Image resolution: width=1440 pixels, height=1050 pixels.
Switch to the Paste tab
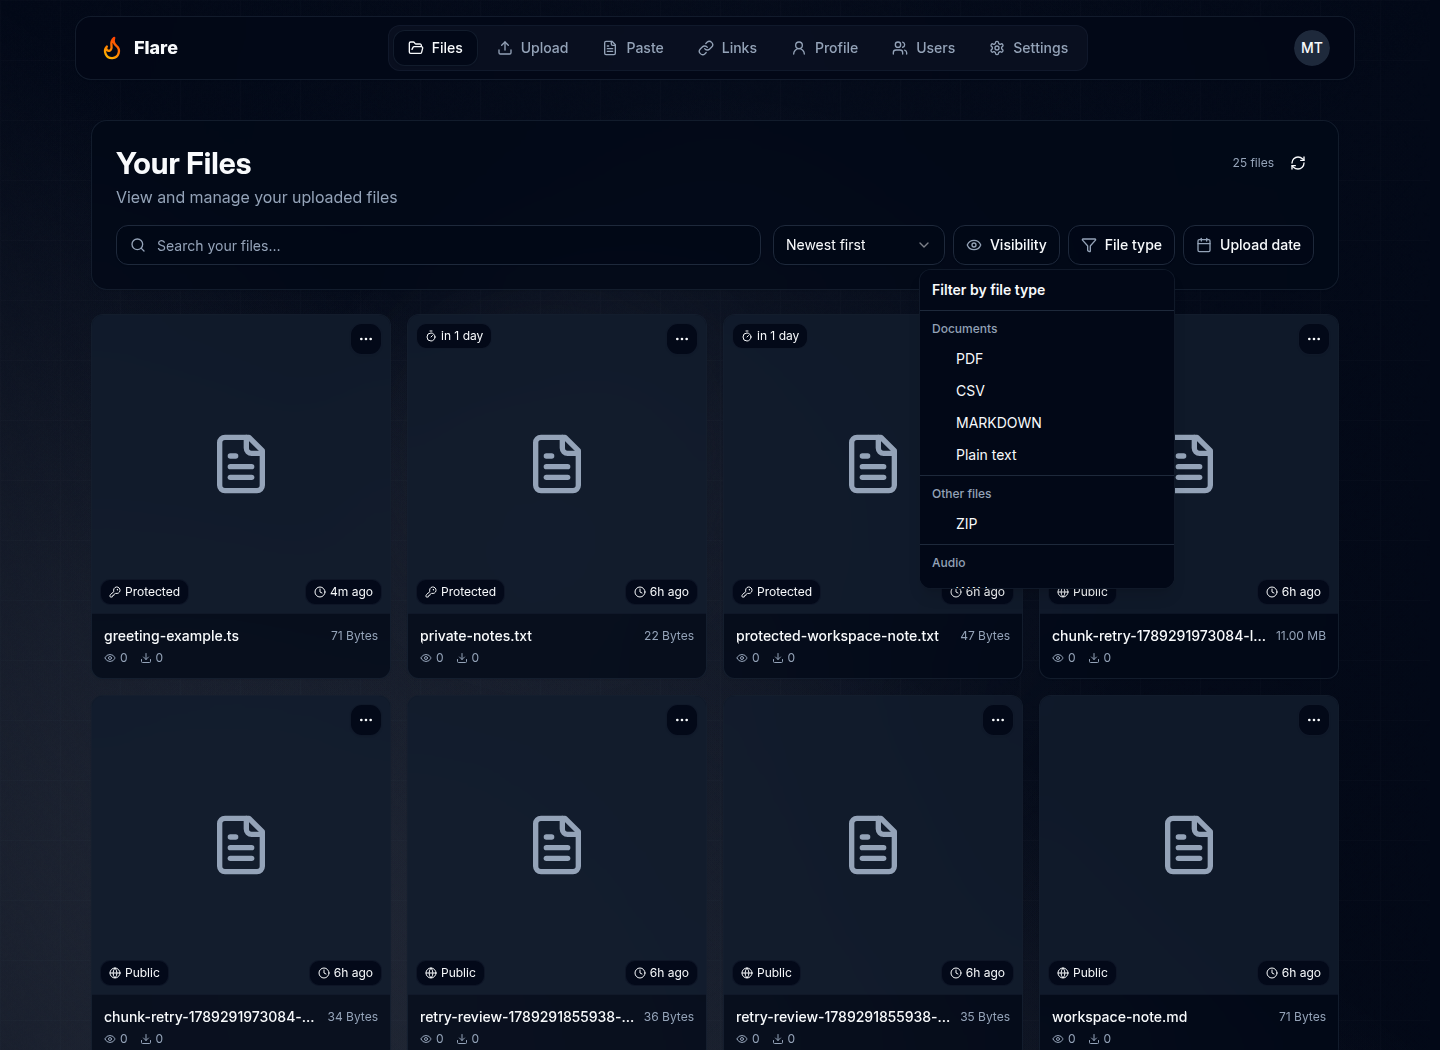633,48
